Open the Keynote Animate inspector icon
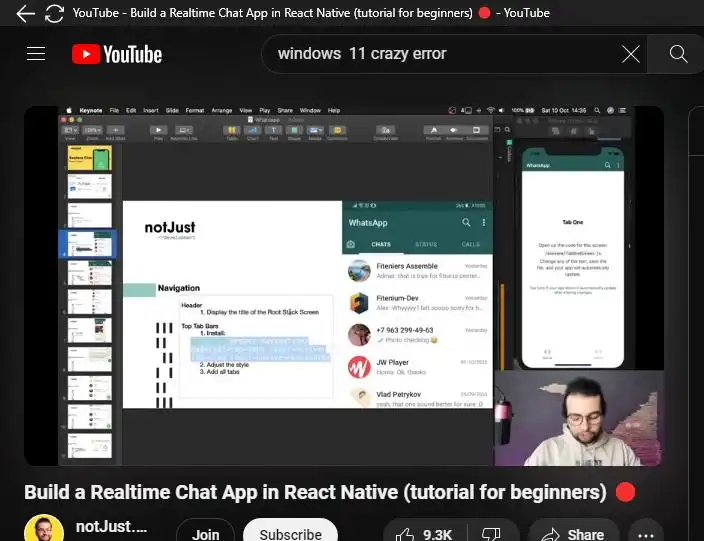This screenshot has width=704, height=541. coord(453,130)
